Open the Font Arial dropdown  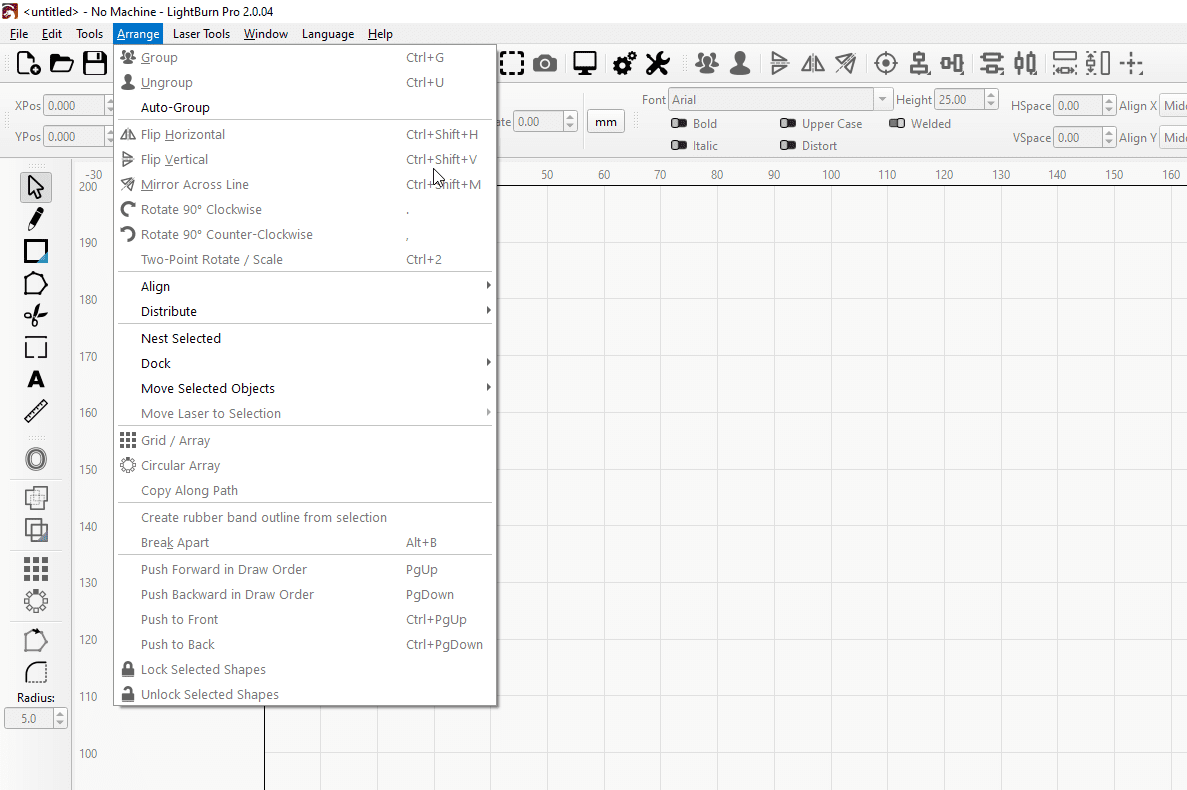point(882,99)
